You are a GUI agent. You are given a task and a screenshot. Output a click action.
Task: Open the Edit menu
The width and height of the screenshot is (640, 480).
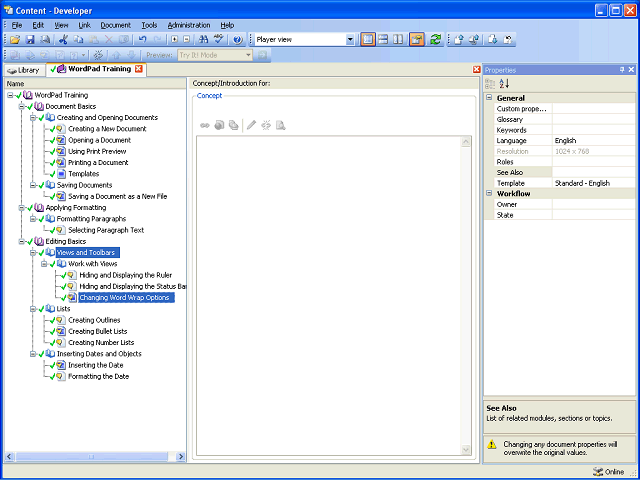[x=38, y=25]
